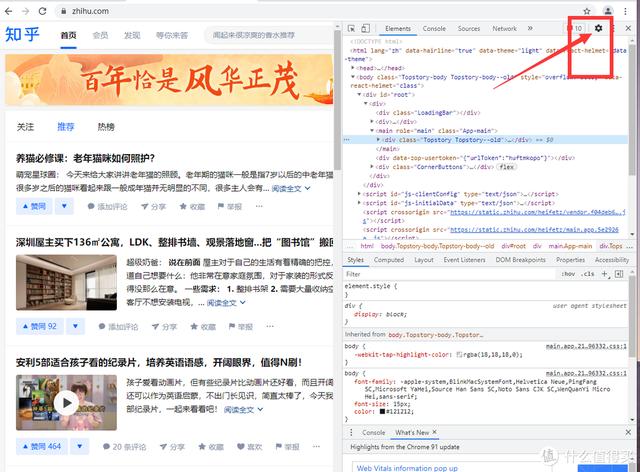
Task: Activate the inspect element picker tool
Action: click(x=351, y=29)
